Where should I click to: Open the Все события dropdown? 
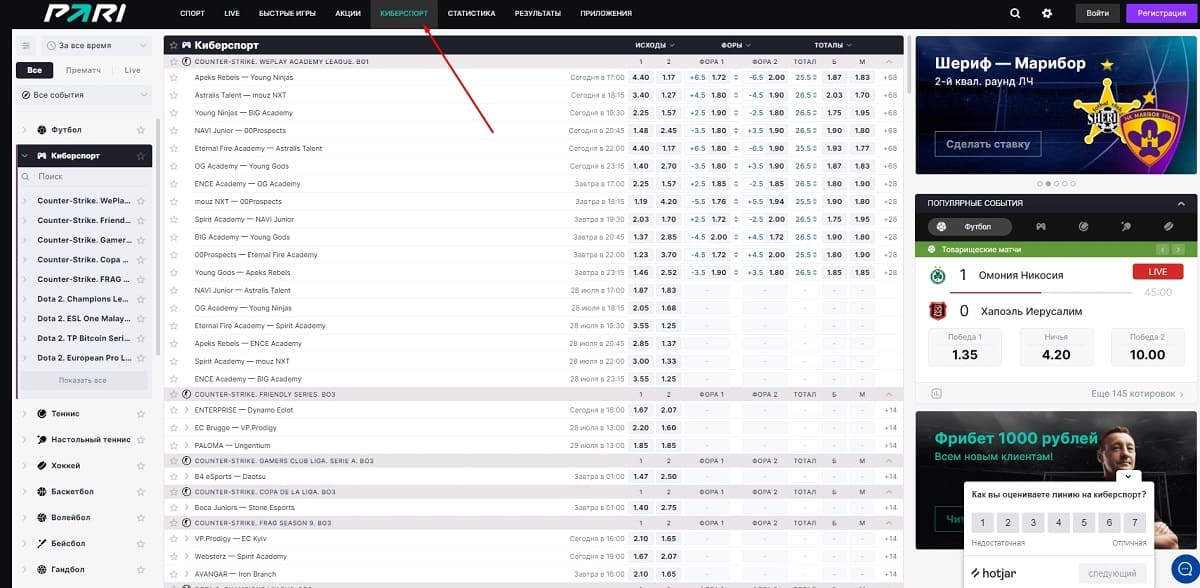coord(85,95)
